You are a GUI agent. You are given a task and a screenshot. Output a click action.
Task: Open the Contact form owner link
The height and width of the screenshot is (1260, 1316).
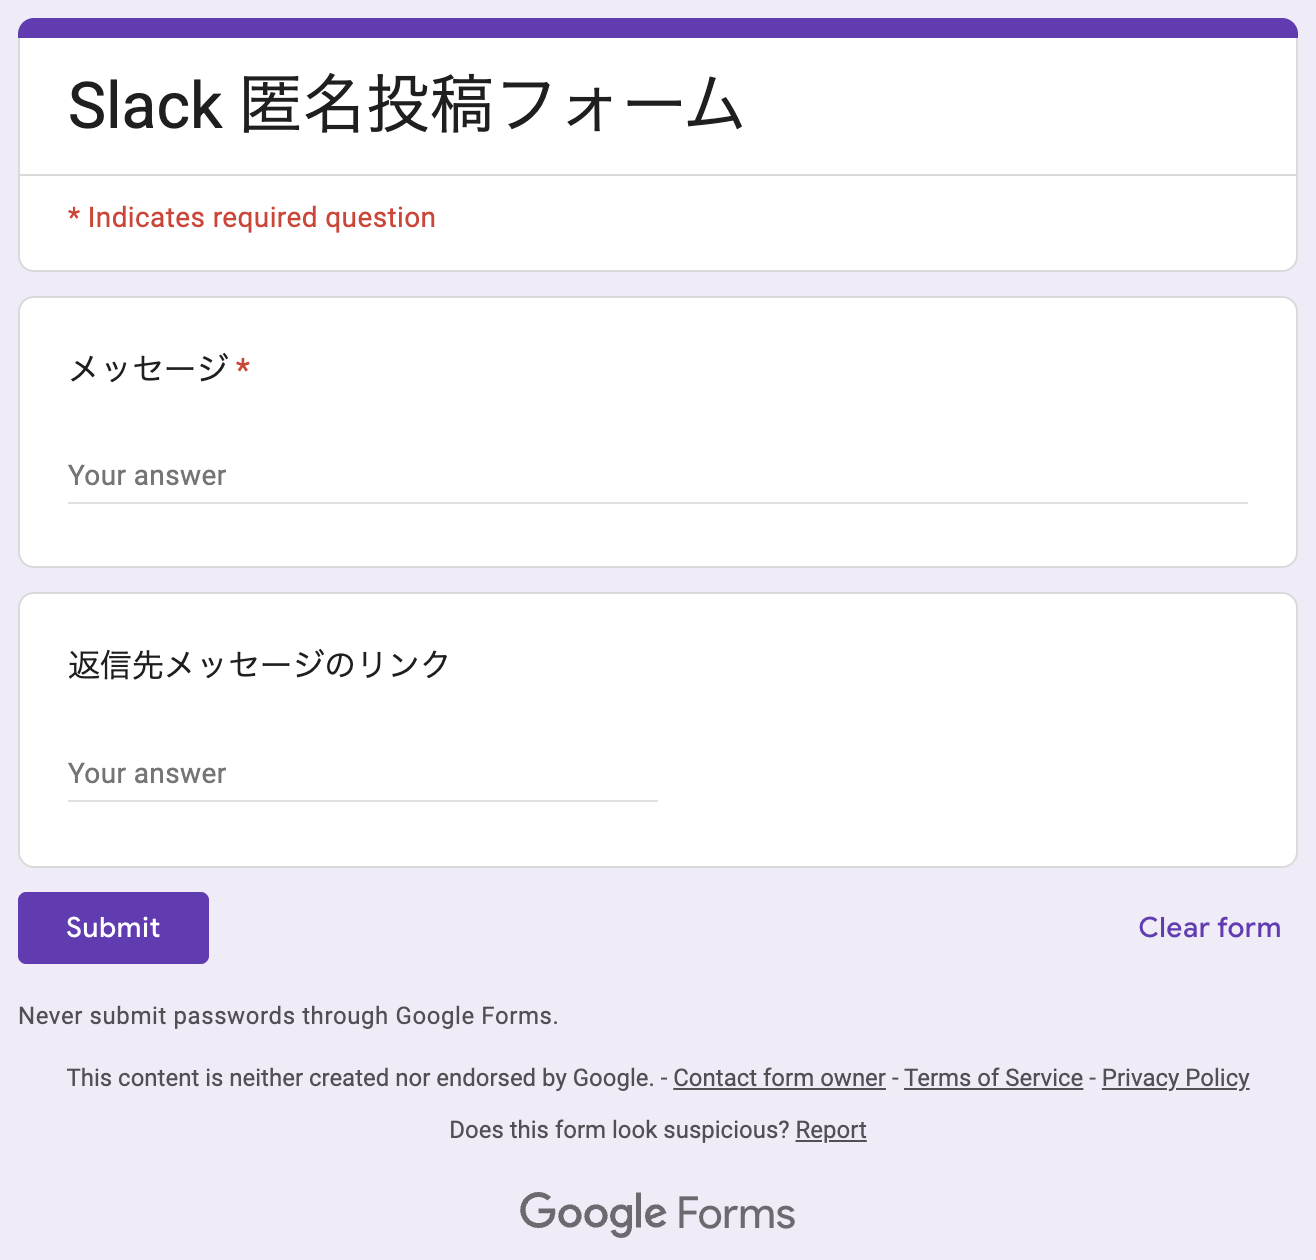pyautogui.click(x=779, y=1078)
